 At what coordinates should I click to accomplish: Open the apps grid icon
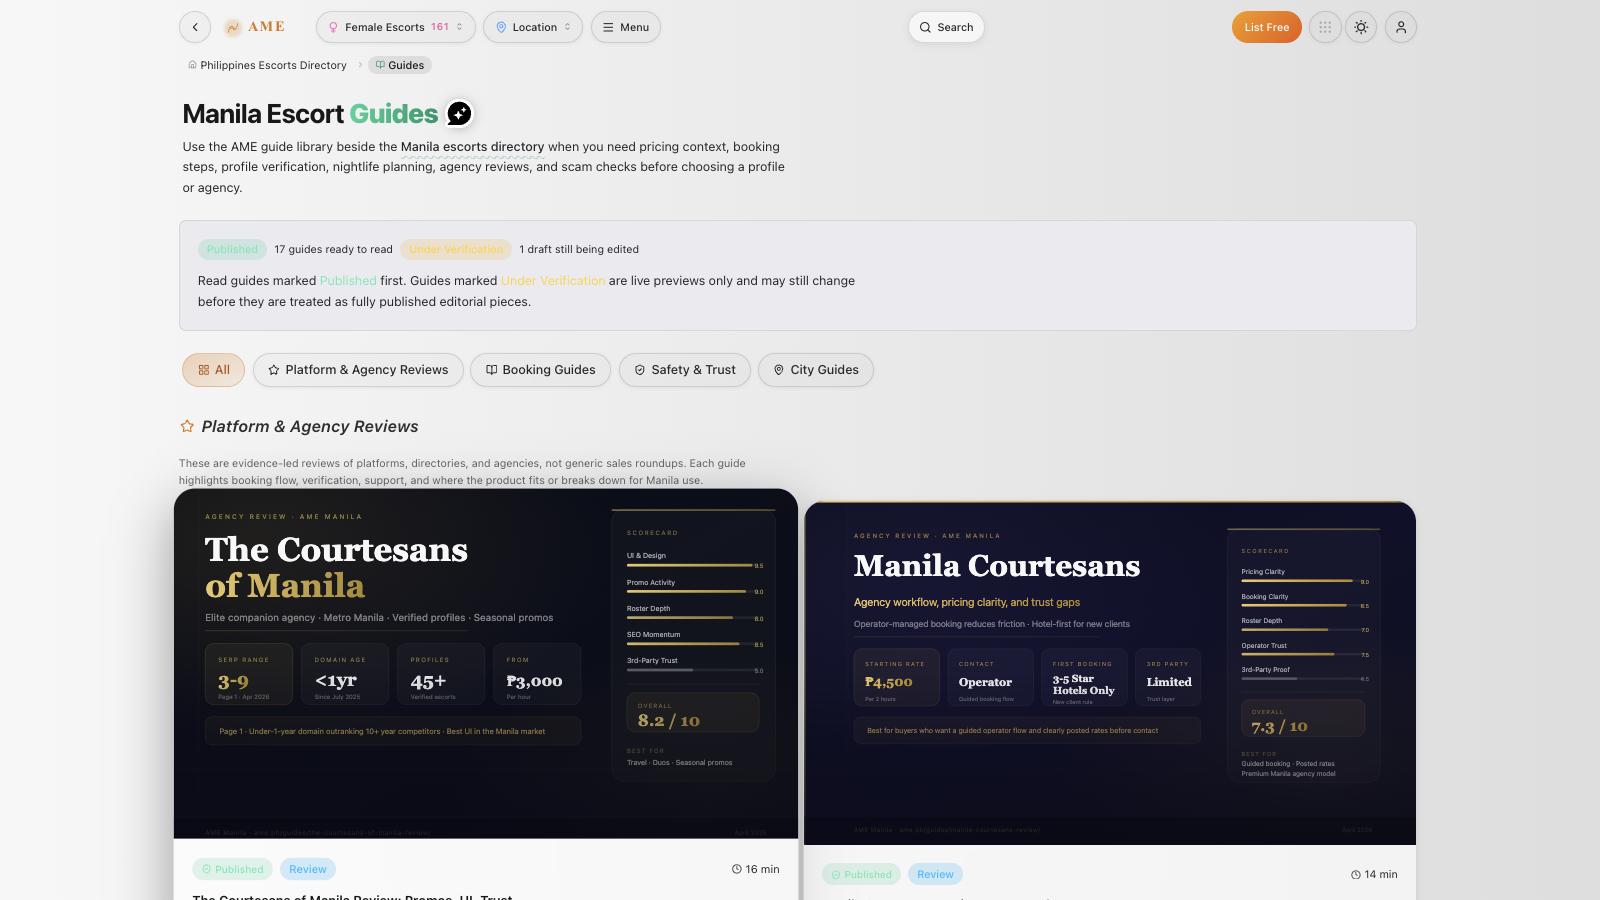click(x=1325, y=27)
